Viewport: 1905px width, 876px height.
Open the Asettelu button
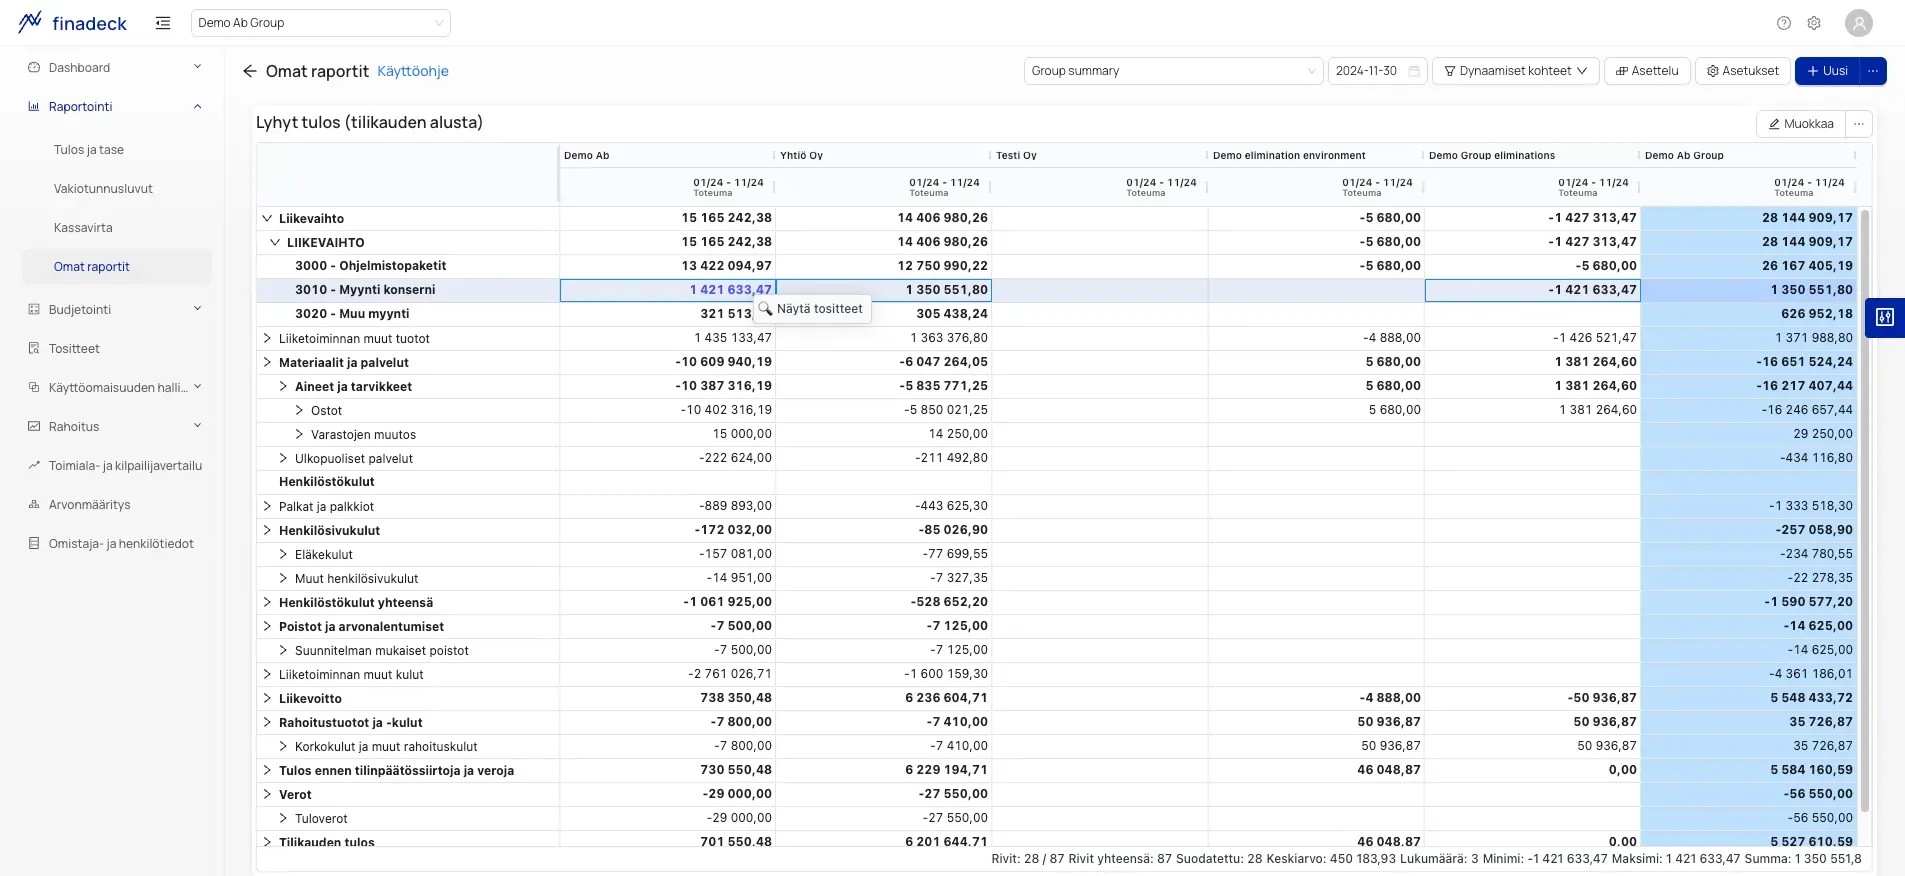(1647, 71)
